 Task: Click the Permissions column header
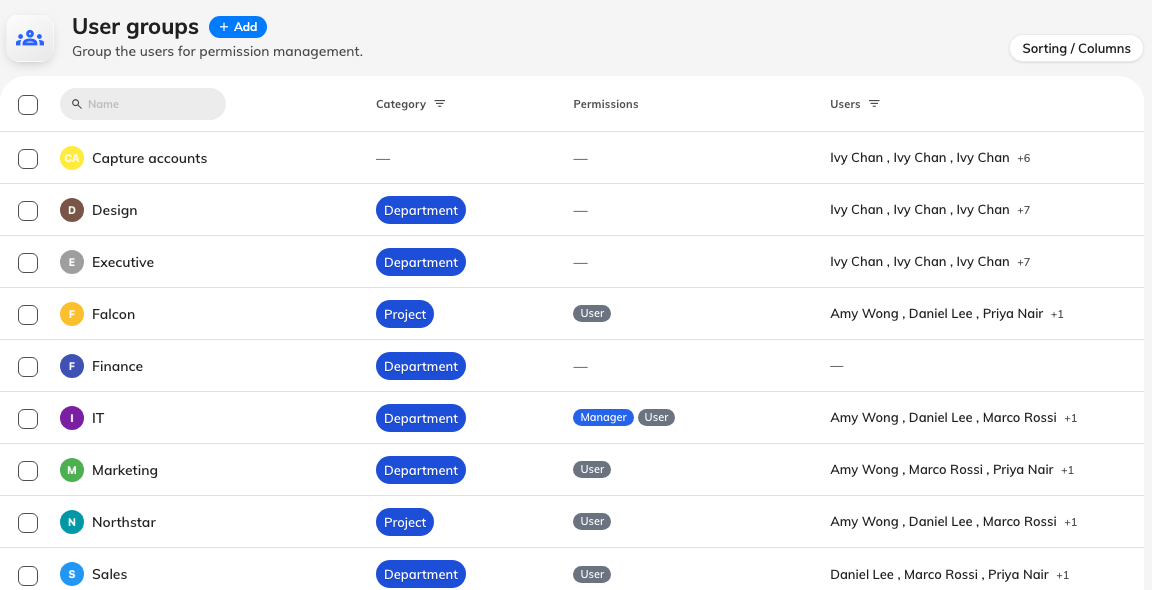(x=605, y=104)
